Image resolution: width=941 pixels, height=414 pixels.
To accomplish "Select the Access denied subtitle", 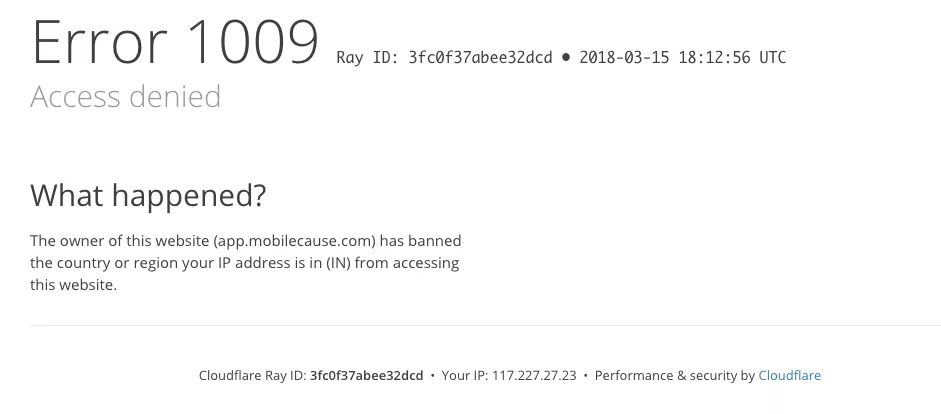I will coord(125,97).
